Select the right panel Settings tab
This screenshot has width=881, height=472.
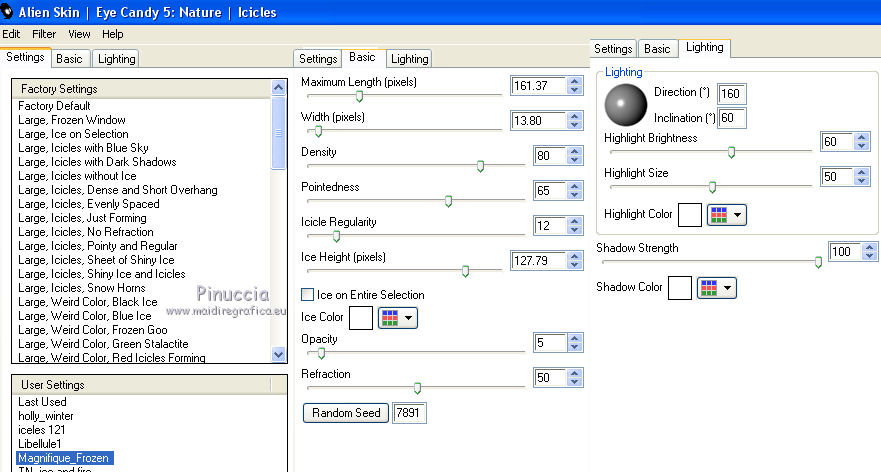pos(613,49)
